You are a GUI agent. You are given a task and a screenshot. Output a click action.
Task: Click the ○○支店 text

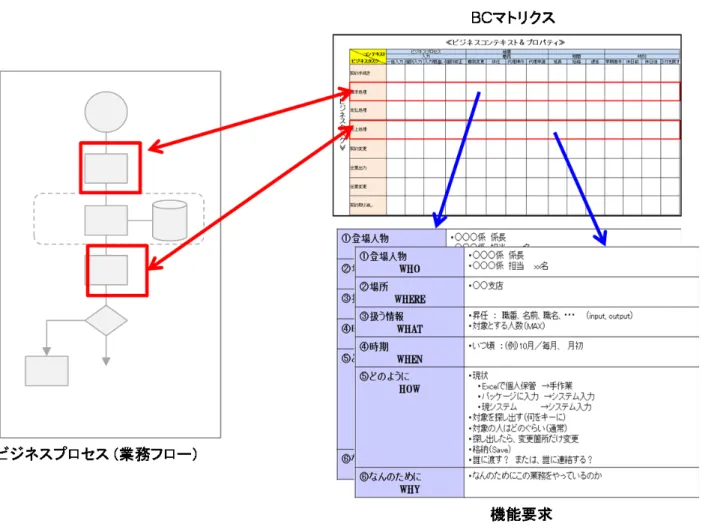point(485,285)
